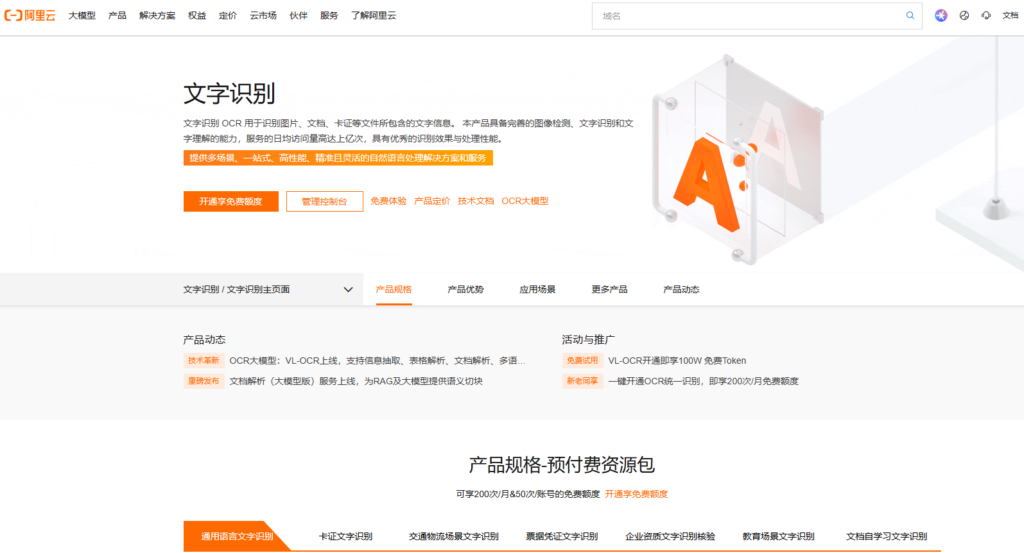Open the 免费体验 link

coord(388,201)
